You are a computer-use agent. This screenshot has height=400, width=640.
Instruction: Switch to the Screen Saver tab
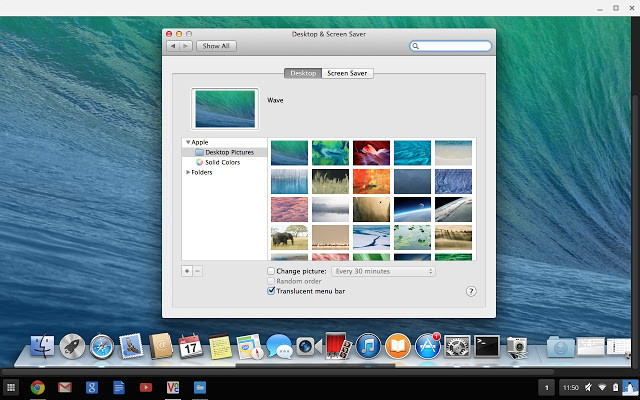point(348,73)
